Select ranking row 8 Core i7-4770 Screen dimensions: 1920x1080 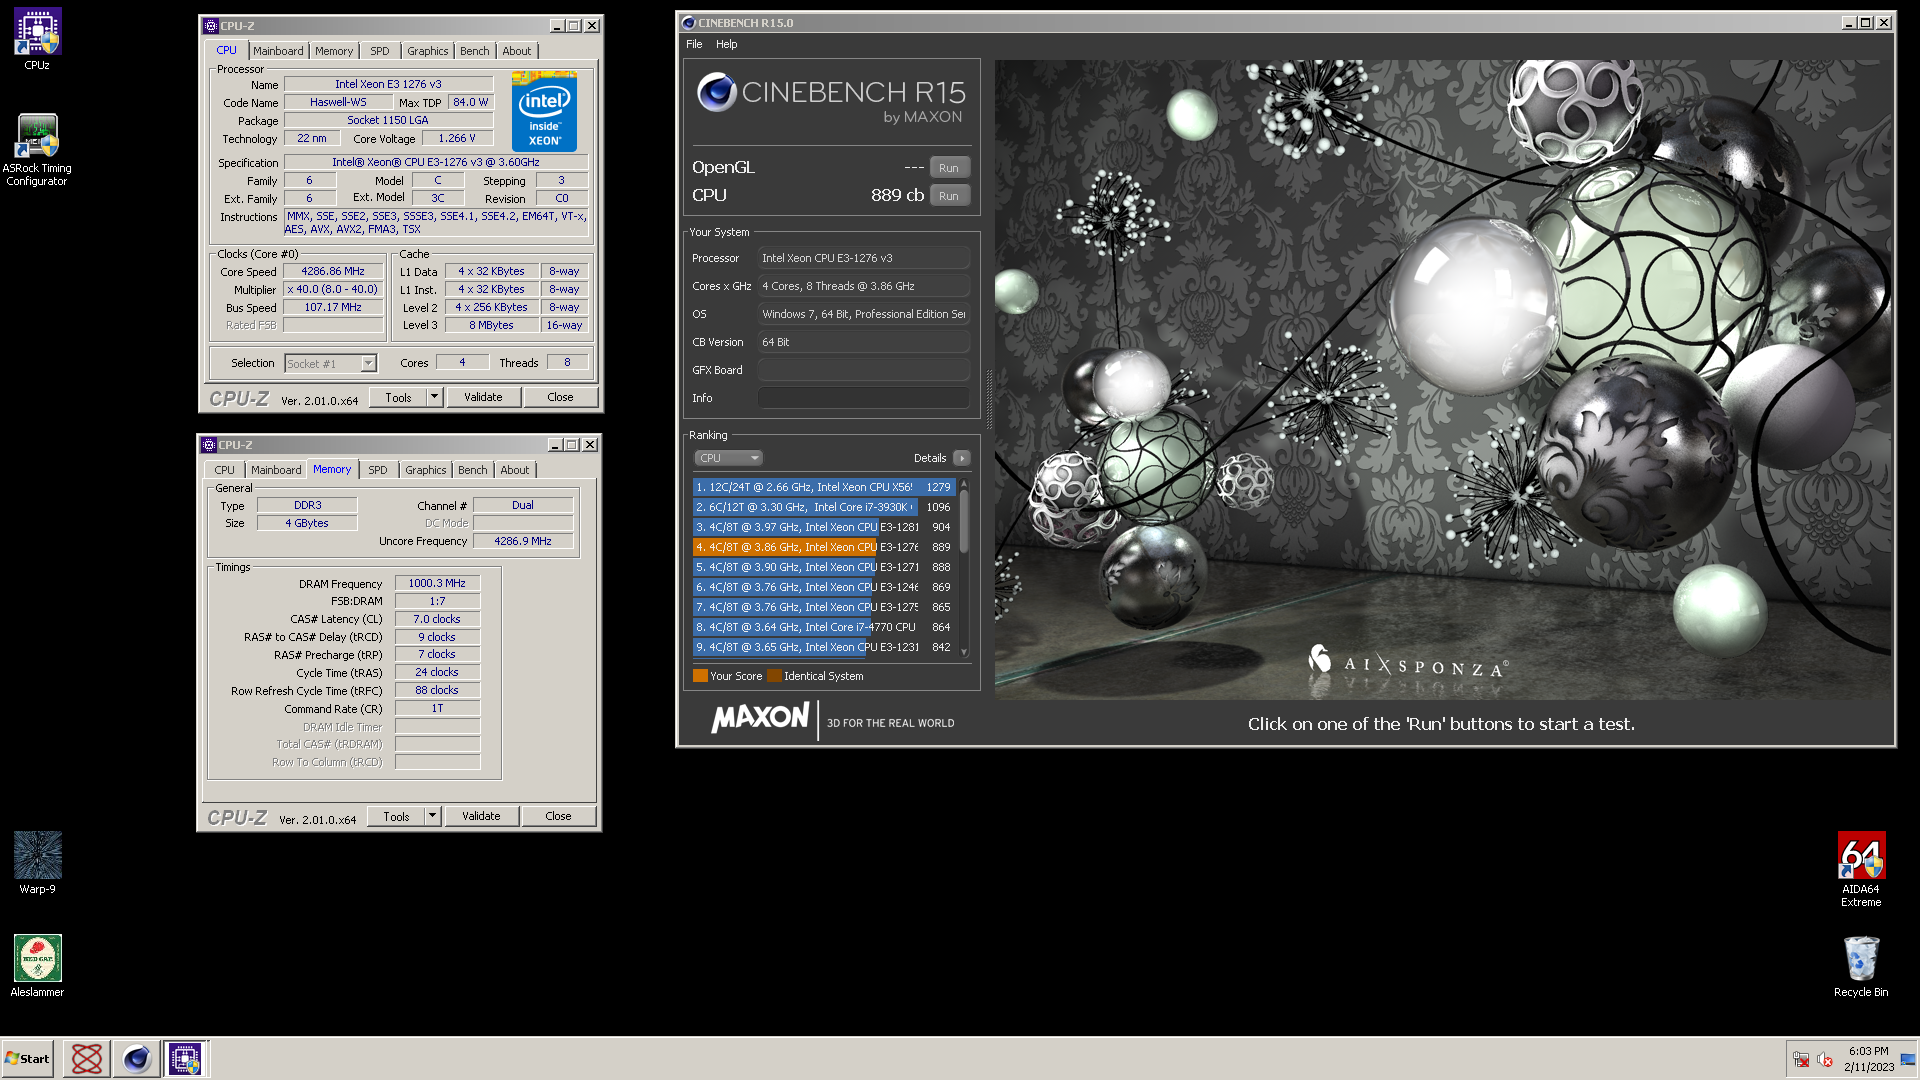point(824,627)
